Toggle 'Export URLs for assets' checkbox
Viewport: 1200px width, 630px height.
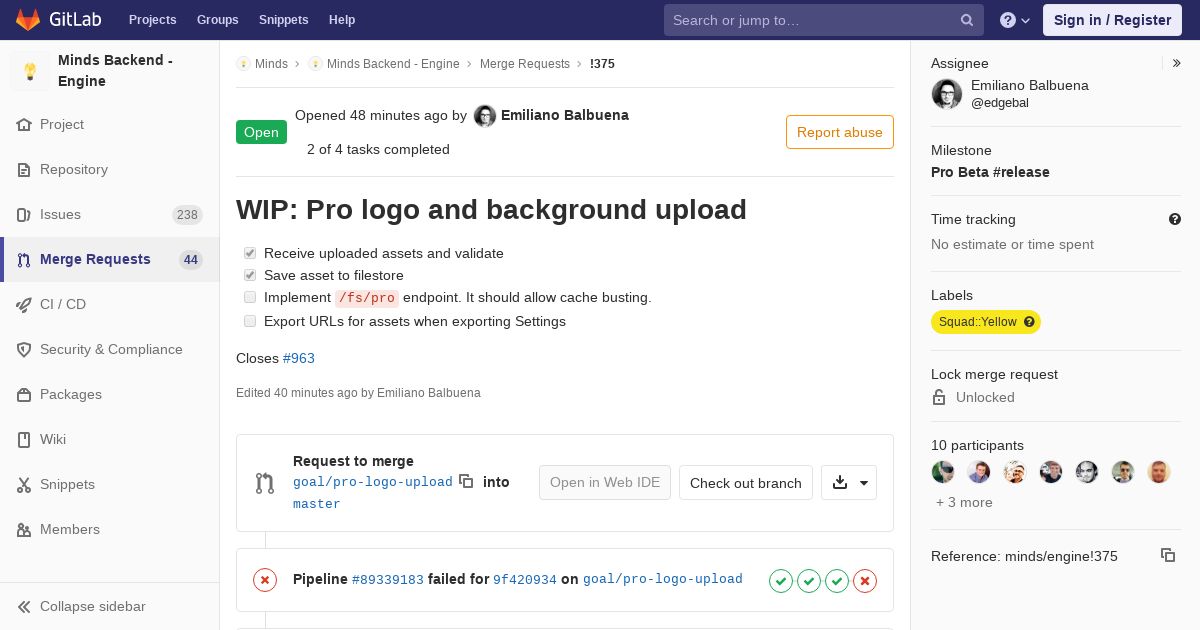250,321
